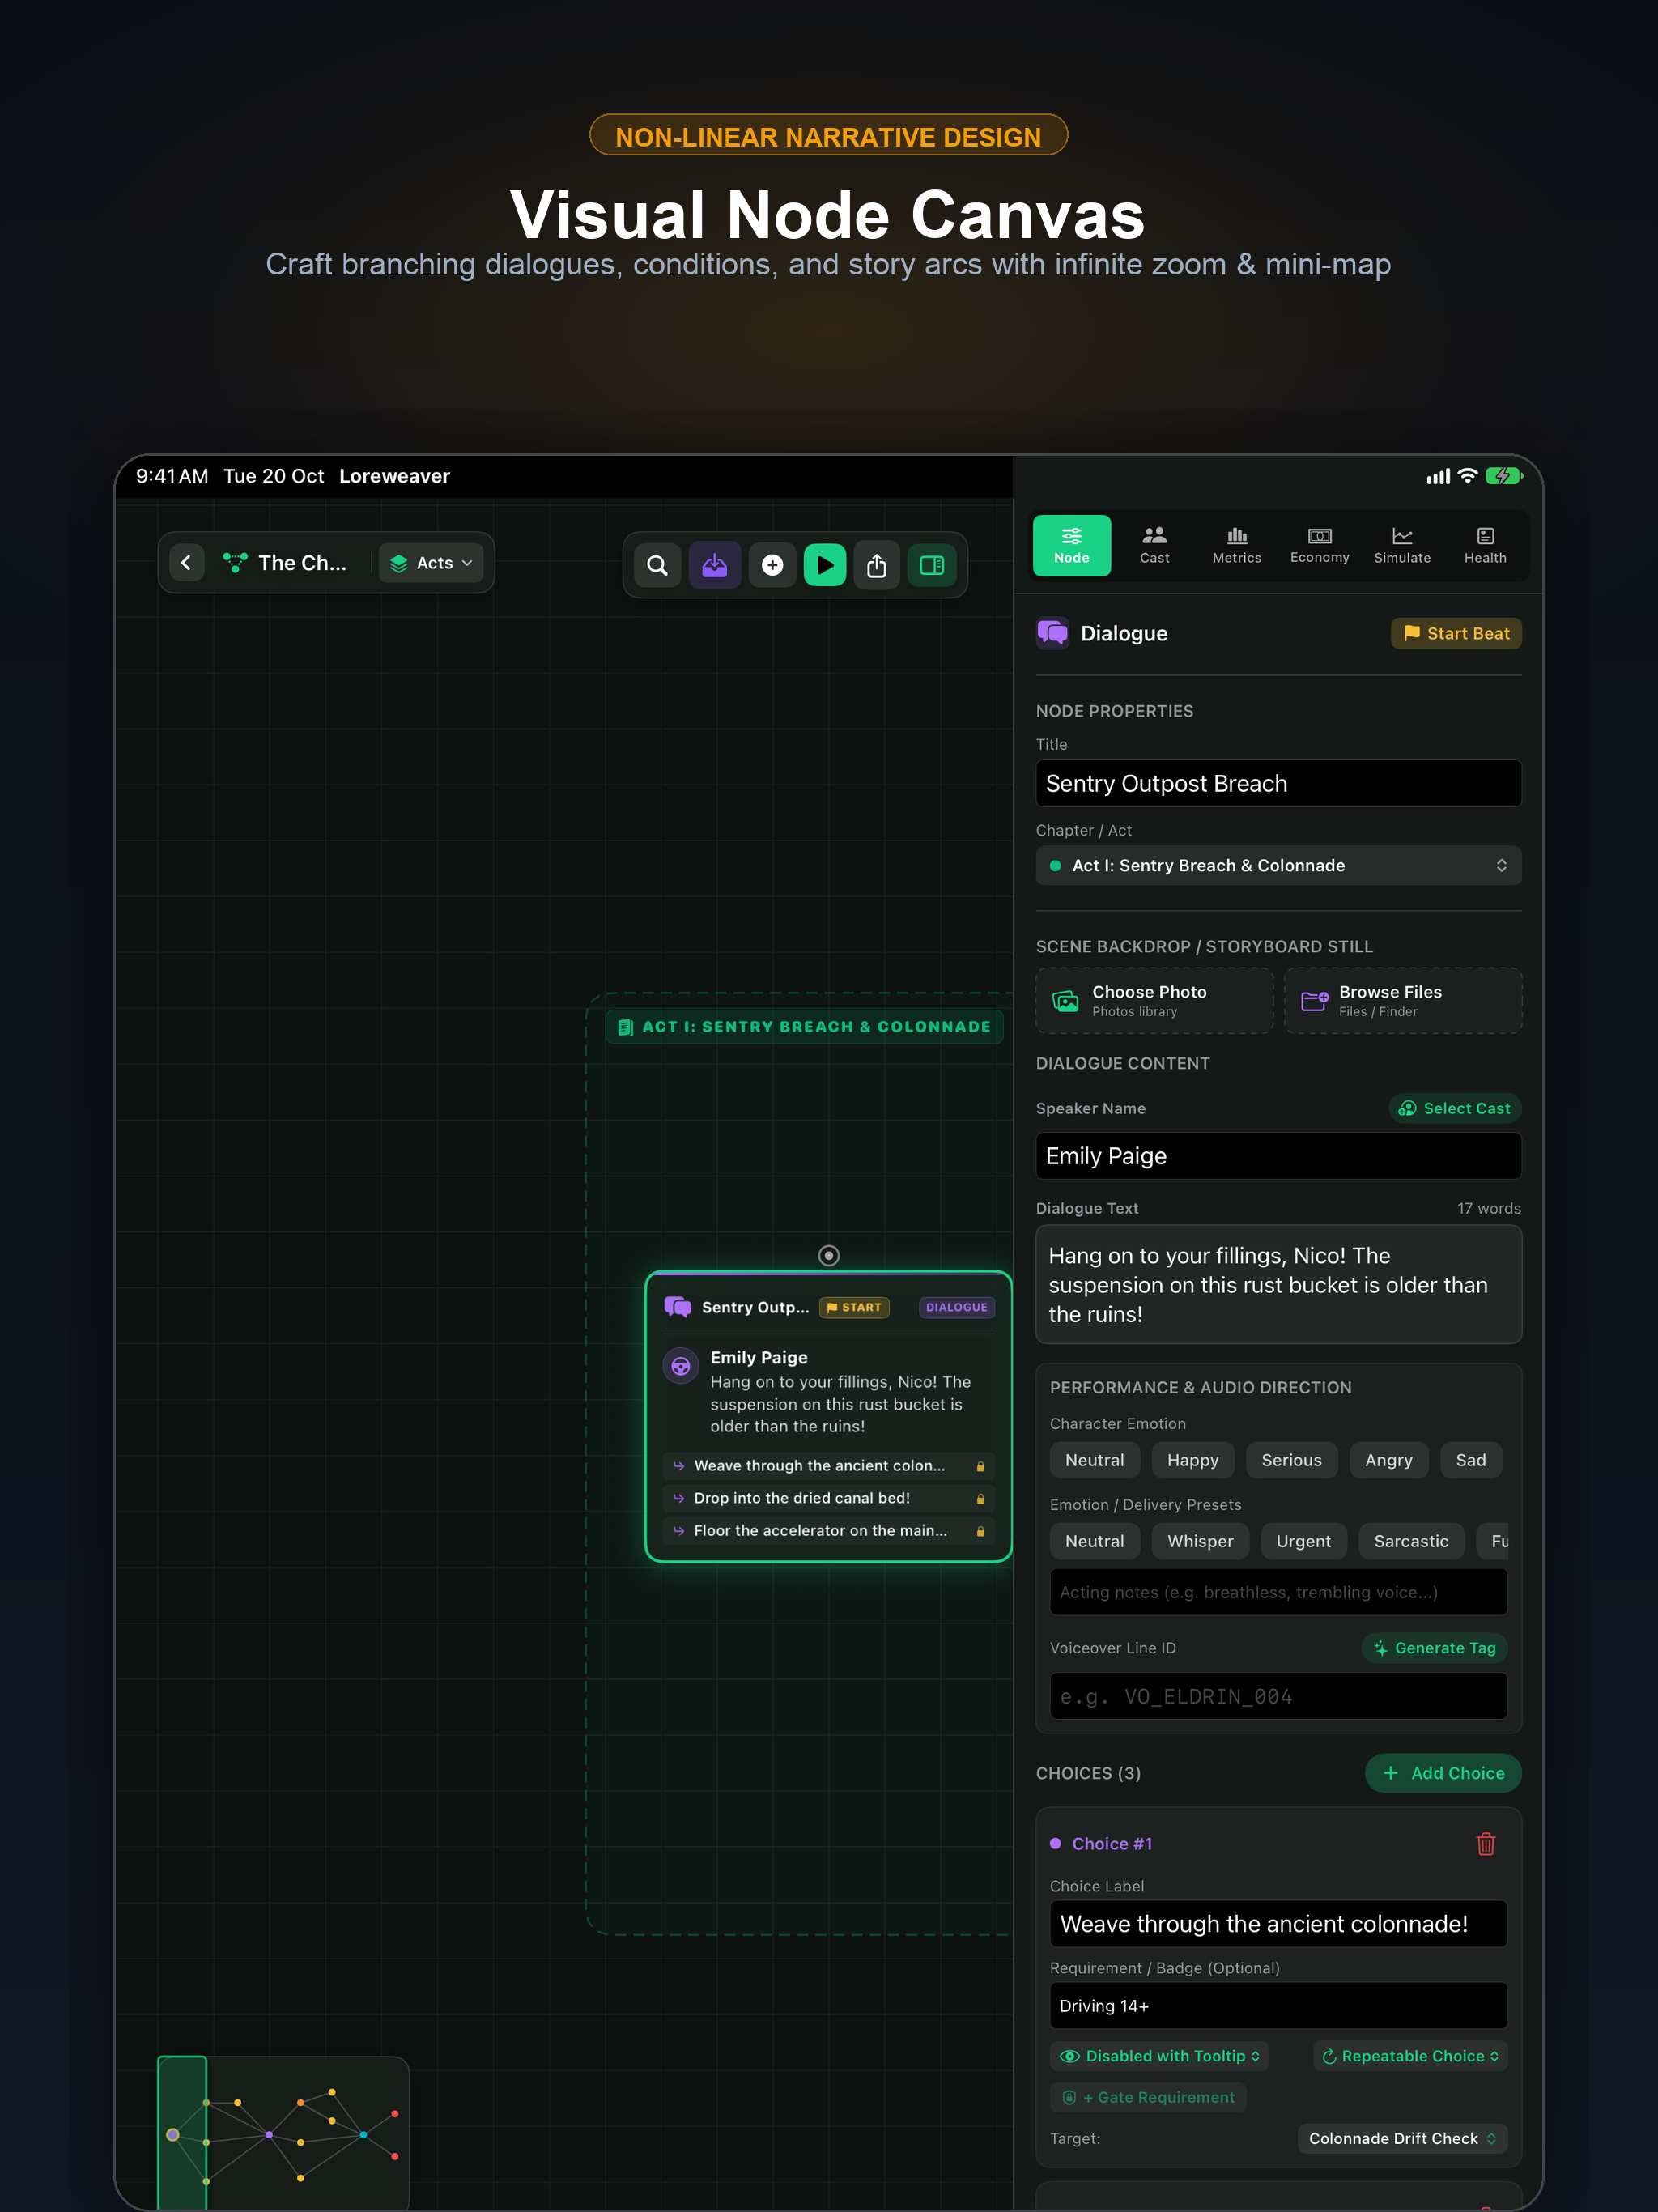
Task: Add a new node with plus icon
Action: [x=772, y=565]
